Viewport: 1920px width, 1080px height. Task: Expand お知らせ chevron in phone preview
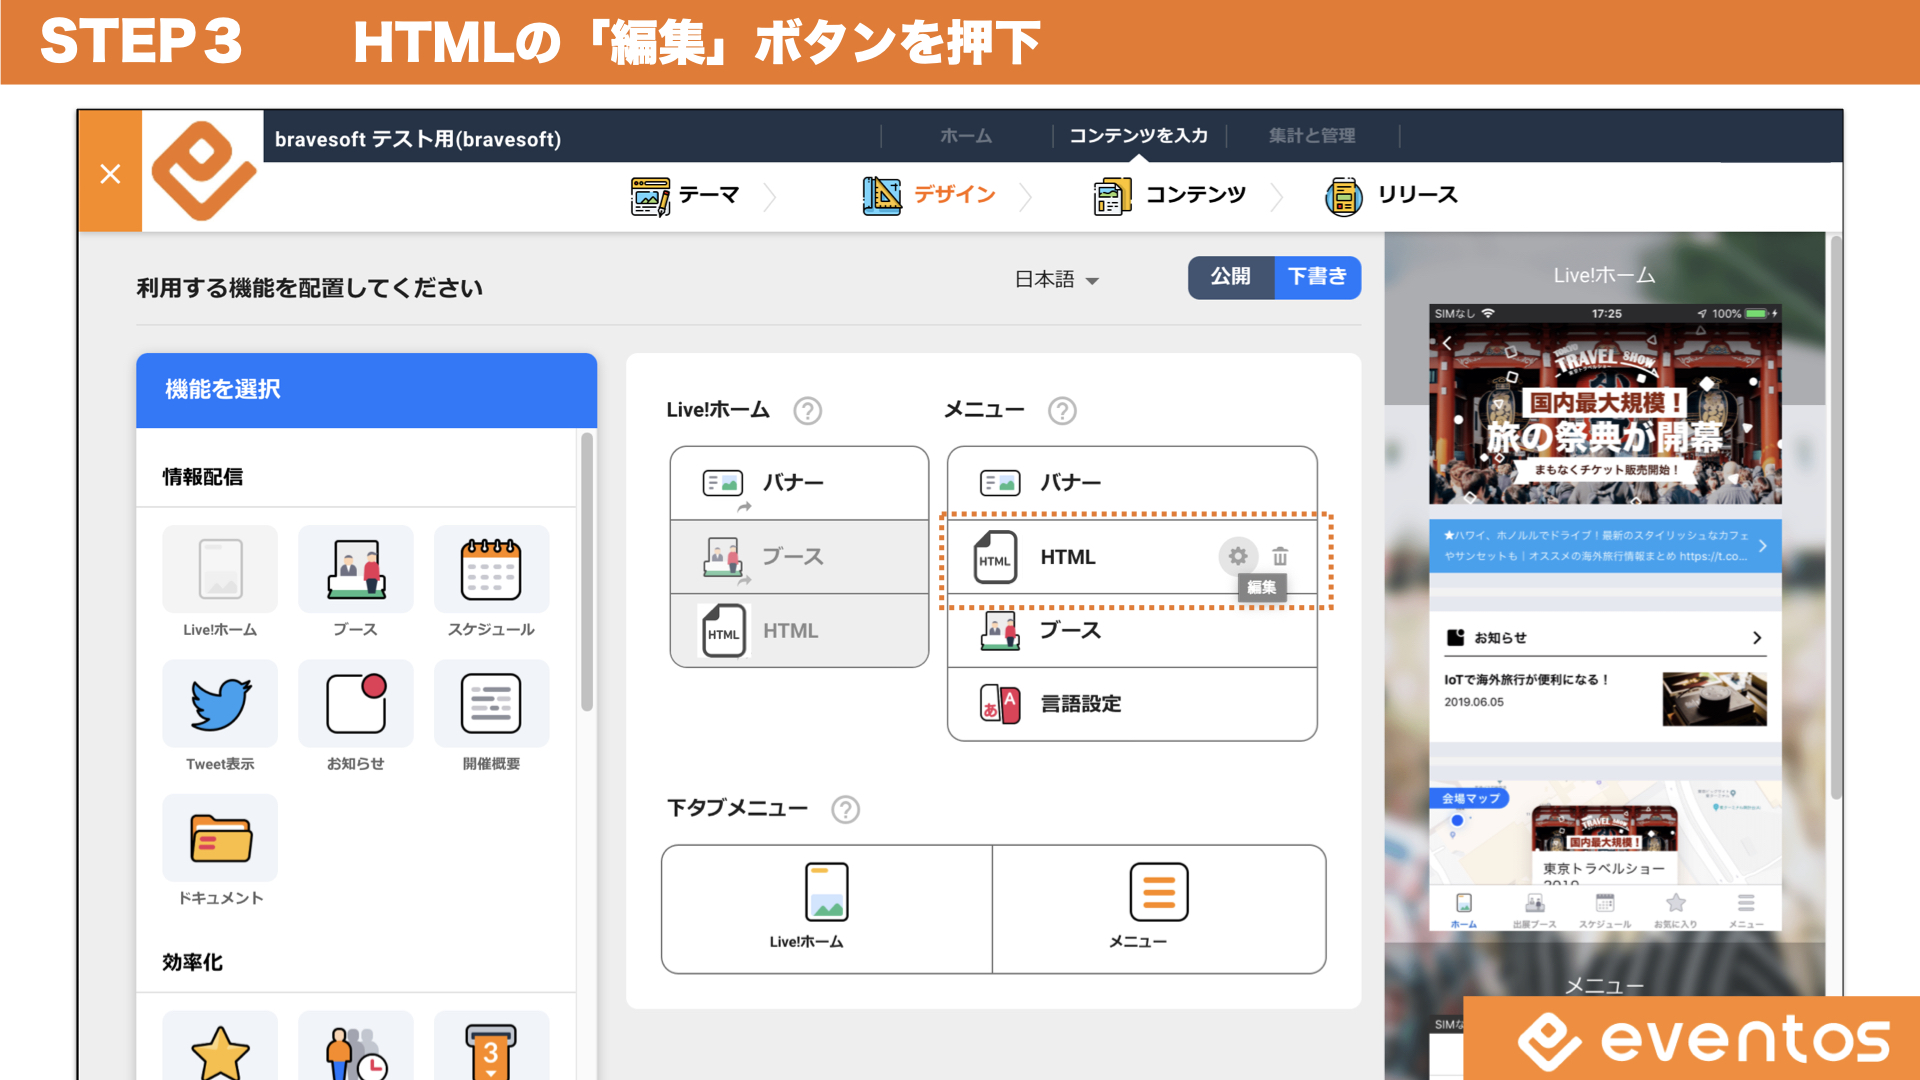click(1757, 638)
